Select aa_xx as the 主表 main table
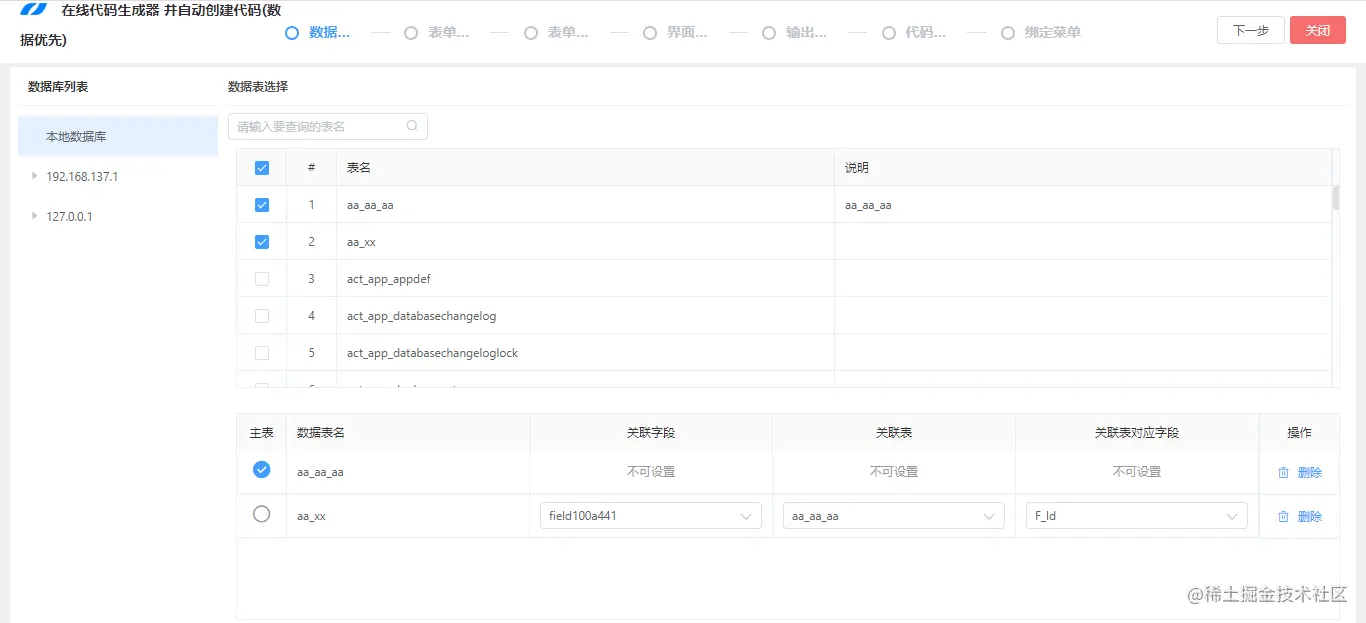The image size is (1366, 623). pyautogui.click(x=261, y=514)
